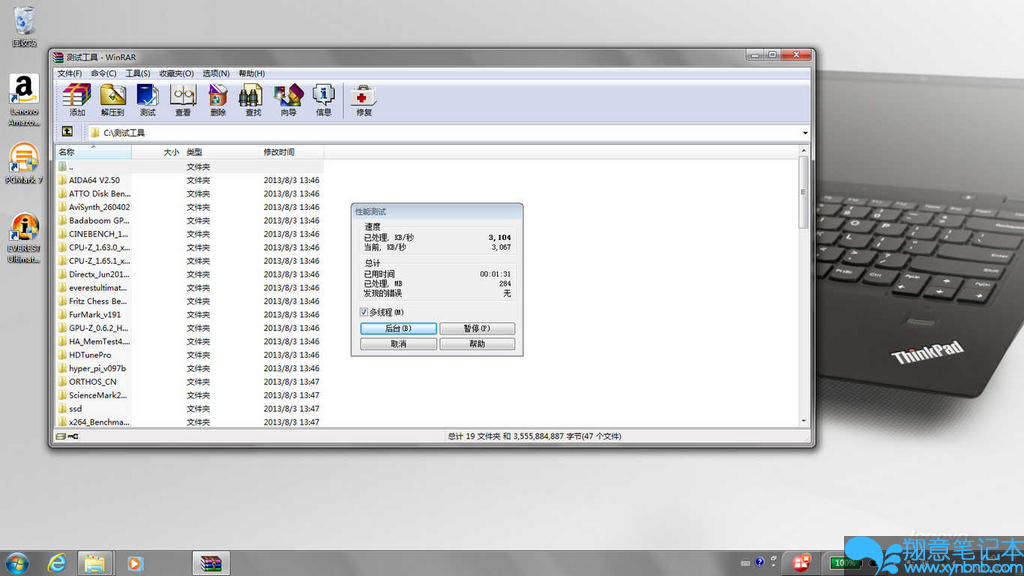Click the Windows Start button

18,563
